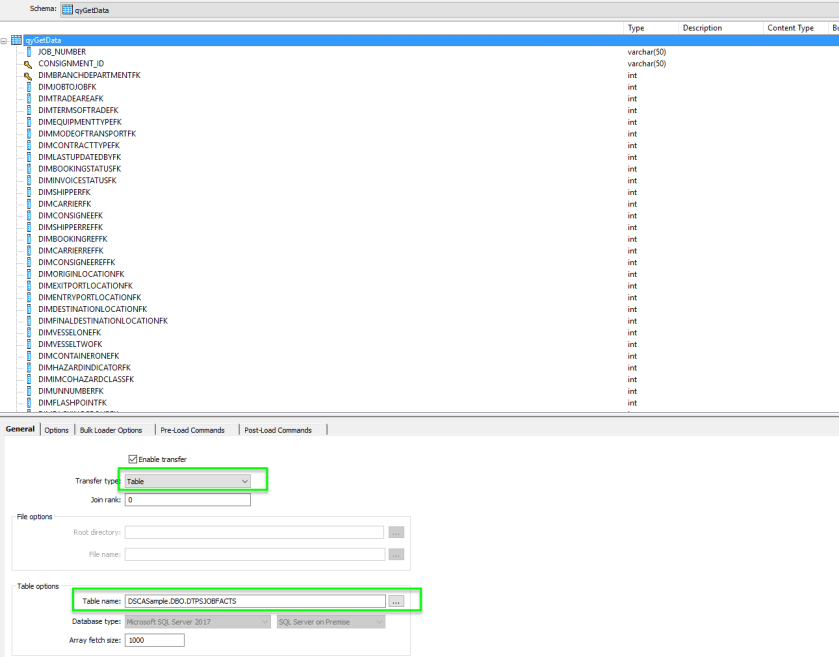Click the column icon next to DIMVESSELONEFK
The width and height of the screenshot is (839, 657).
28,332
